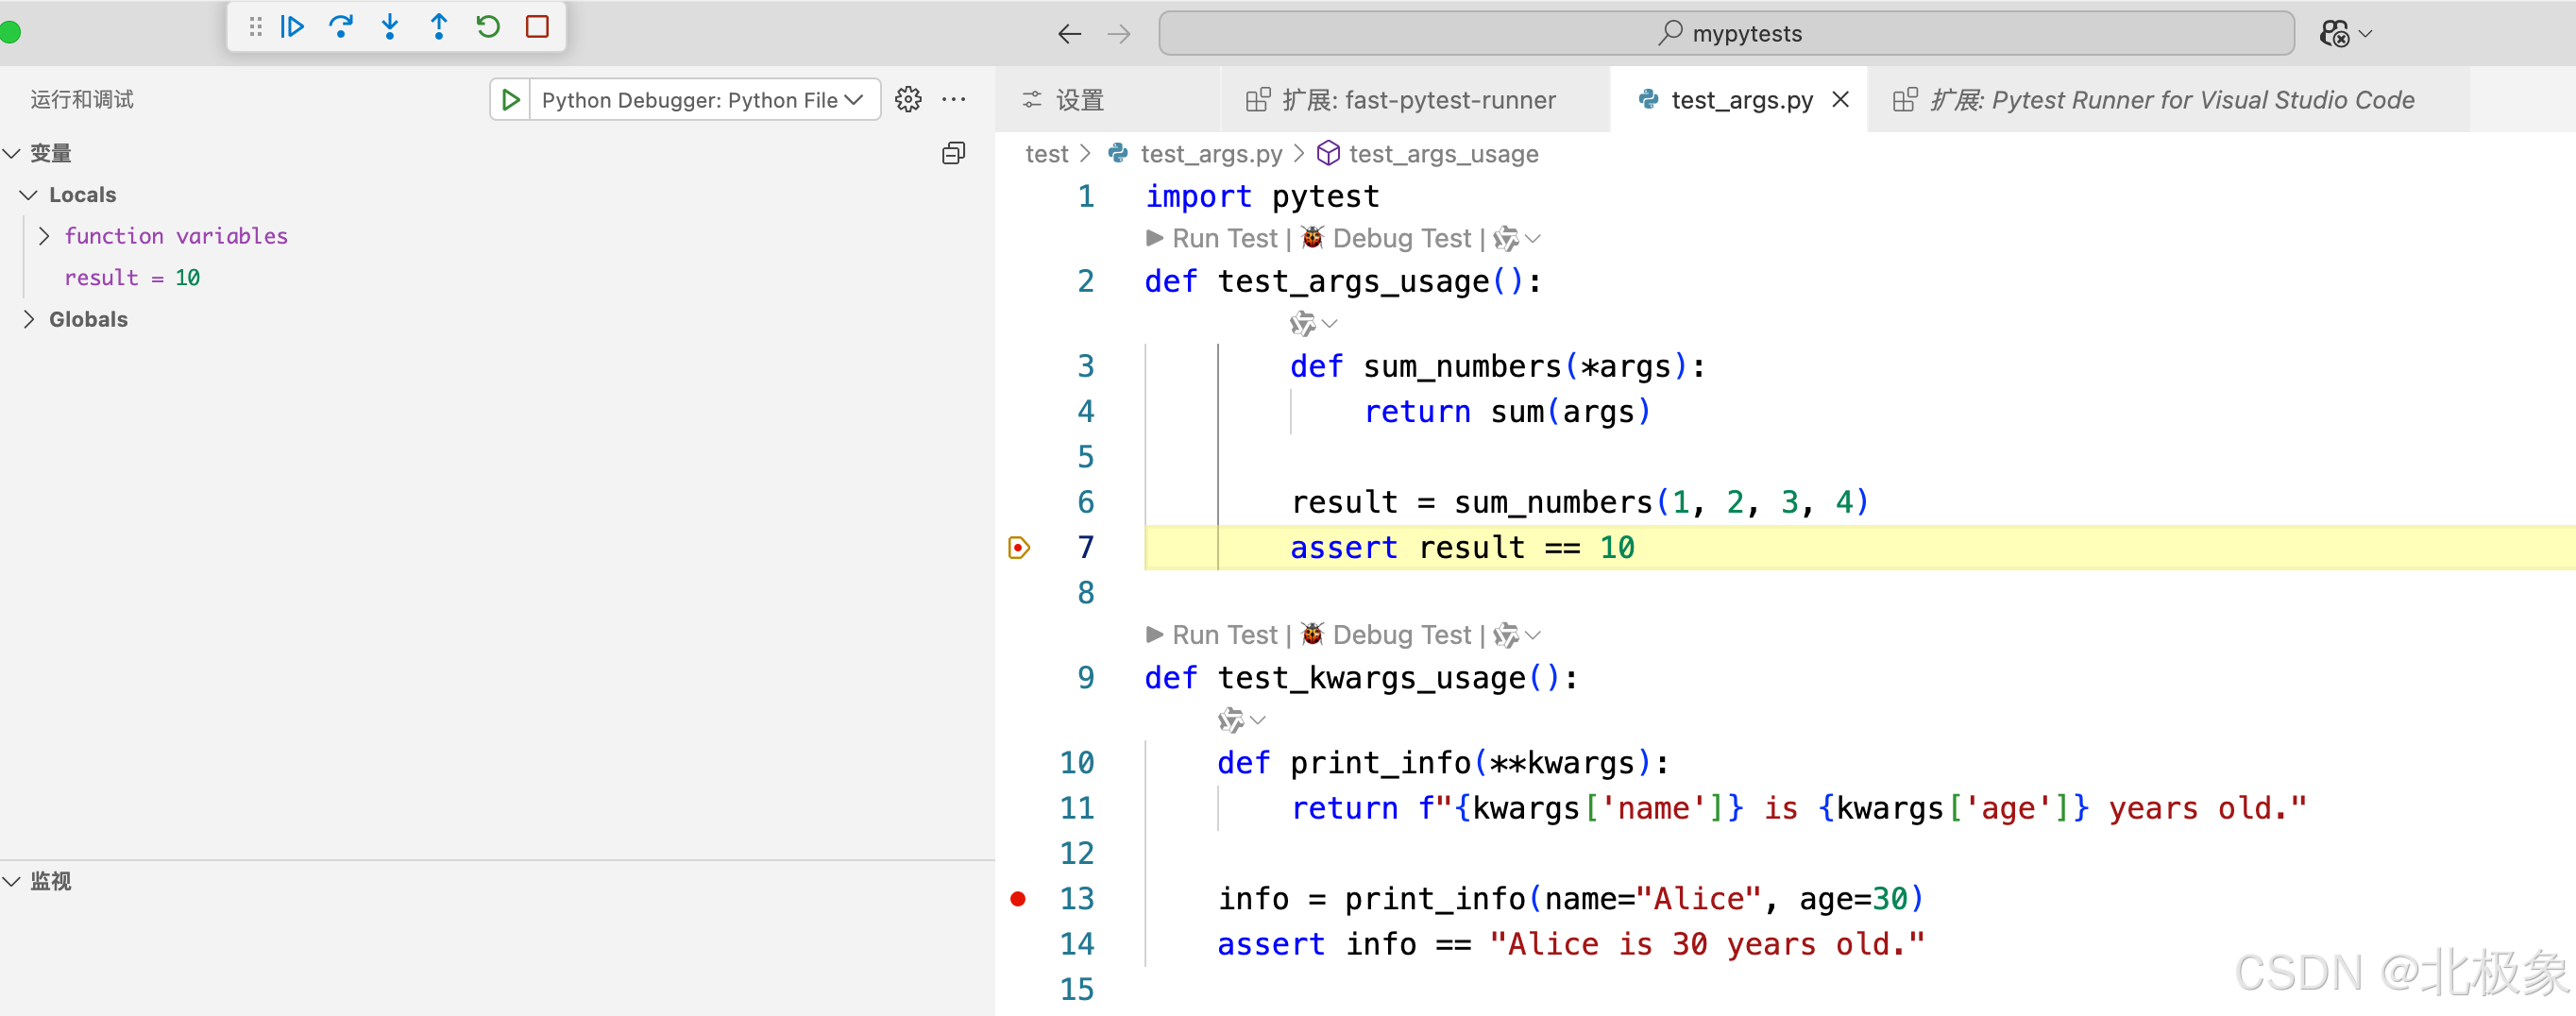Viewport: 2576px width, 1016px height.
Task: Click the test breadcrumb folder
Action: point(1046,154)
